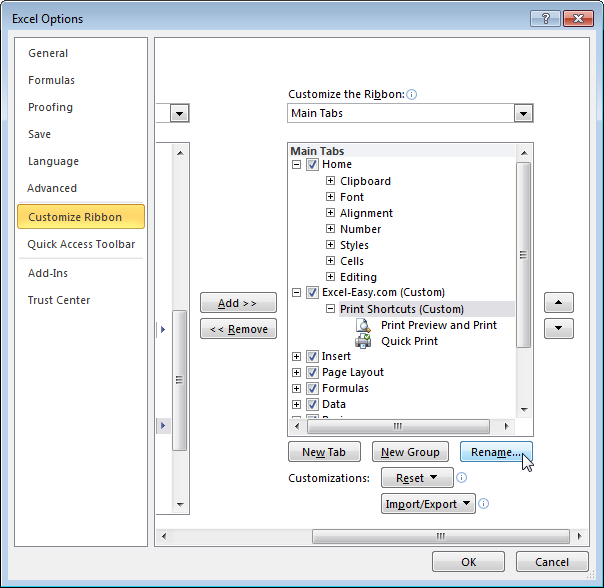Viewport: 604px width, 588px height.
Task: Collapse the Excel-Easy.com (Custom) node
Action: pyautogui.click(x=296, y=293)
